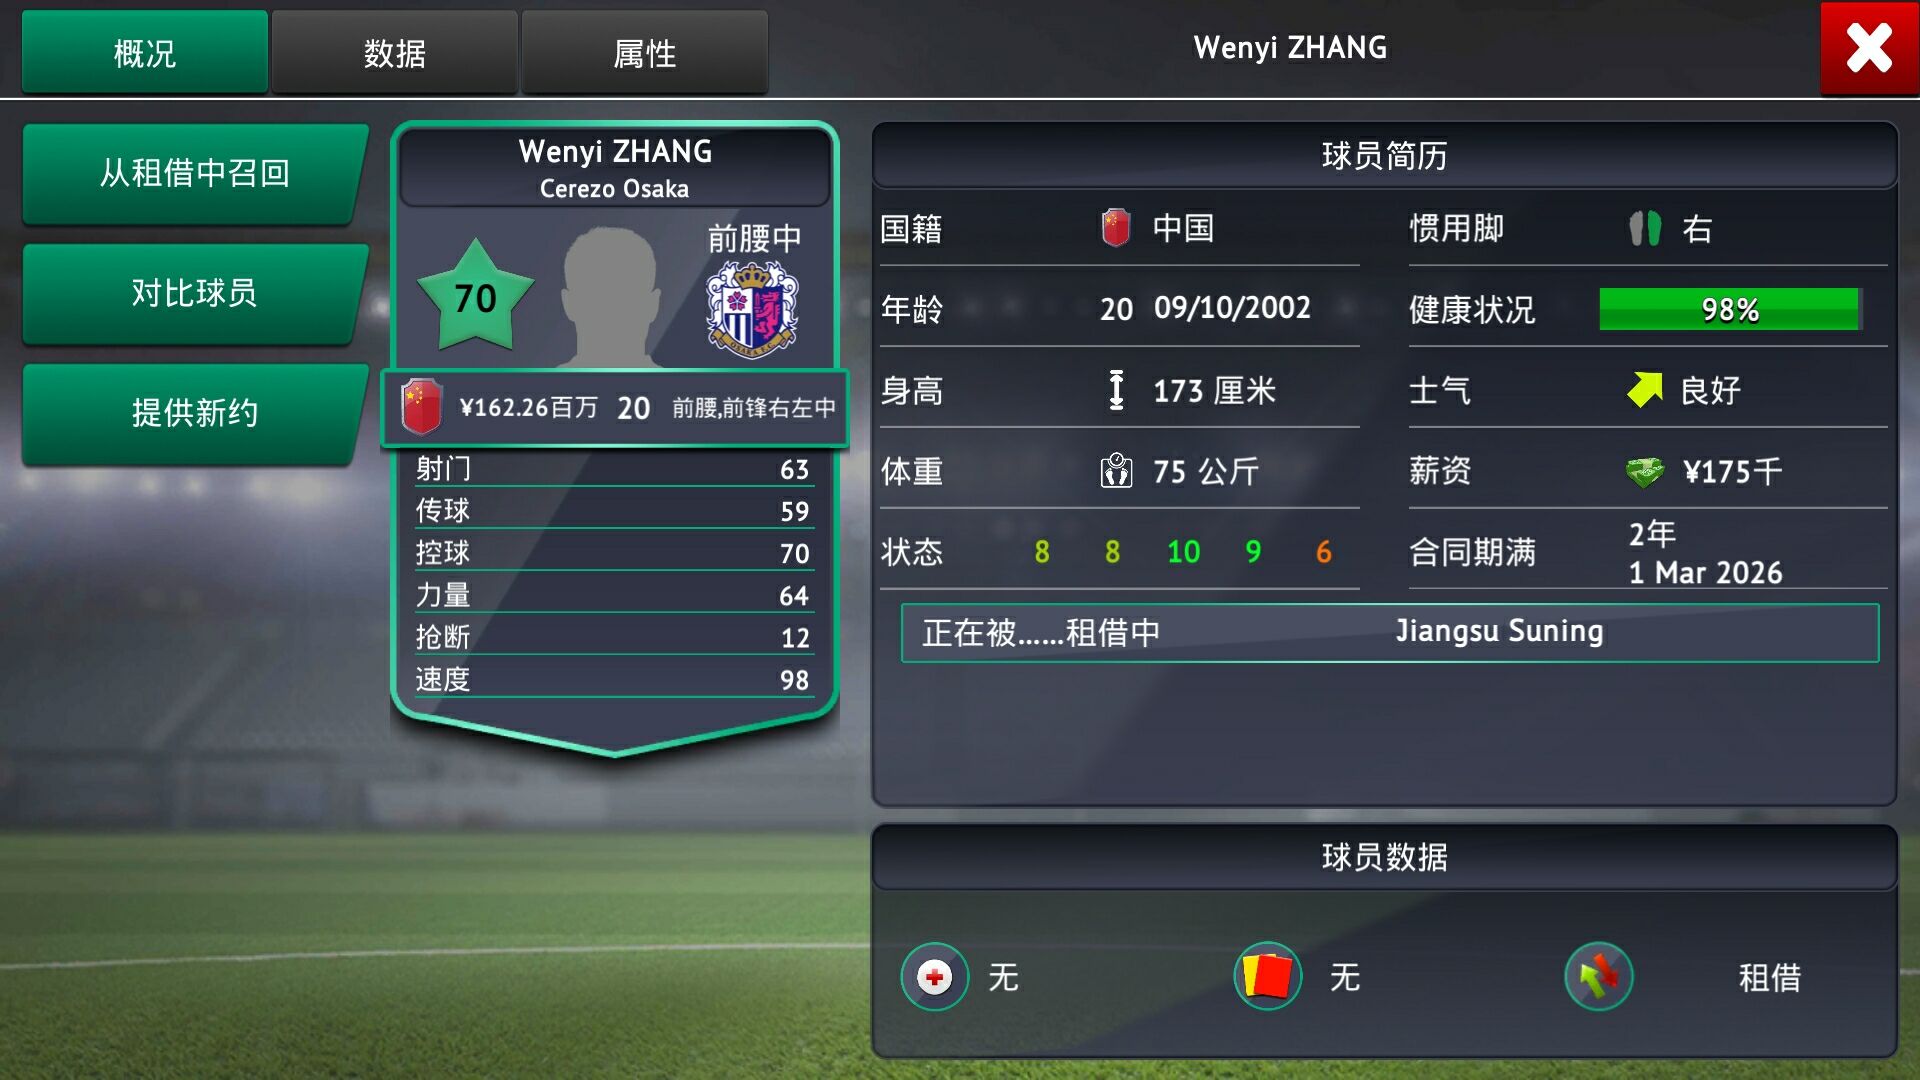
Task: Click the green gem salary icon
Action: [1644, 471]
